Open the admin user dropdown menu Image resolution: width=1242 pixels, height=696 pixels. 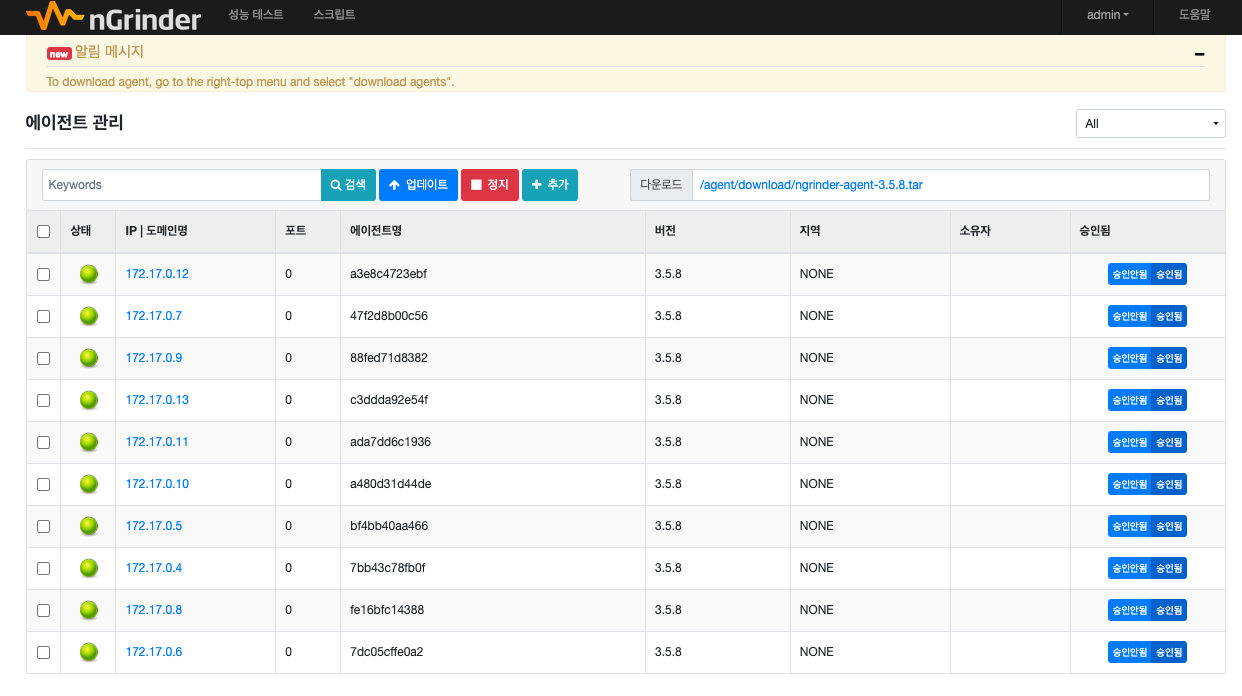click(x=1107, y=15)
